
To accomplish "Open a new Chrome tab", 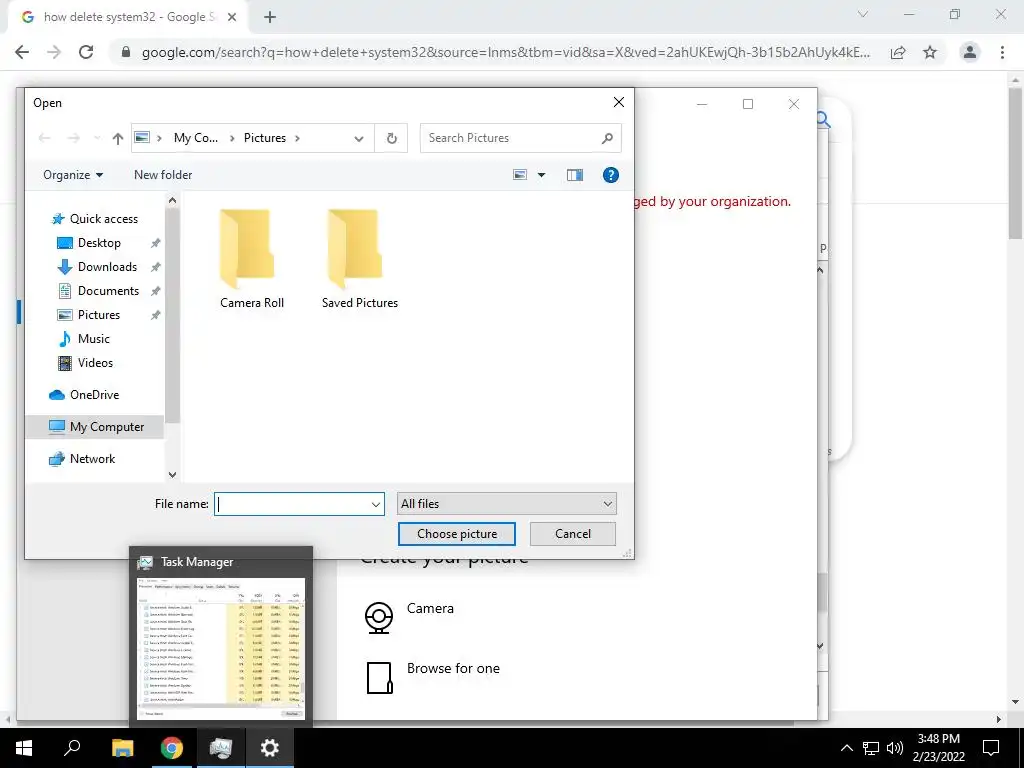I will [270, 17].
